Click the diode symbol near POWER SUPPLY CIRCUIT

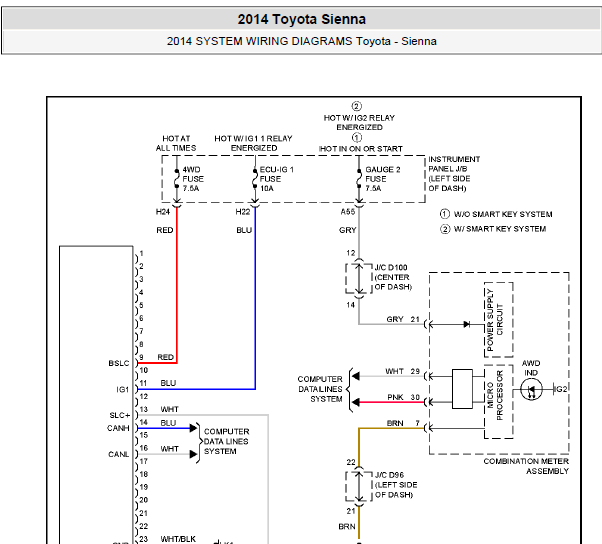pos(466,324)
